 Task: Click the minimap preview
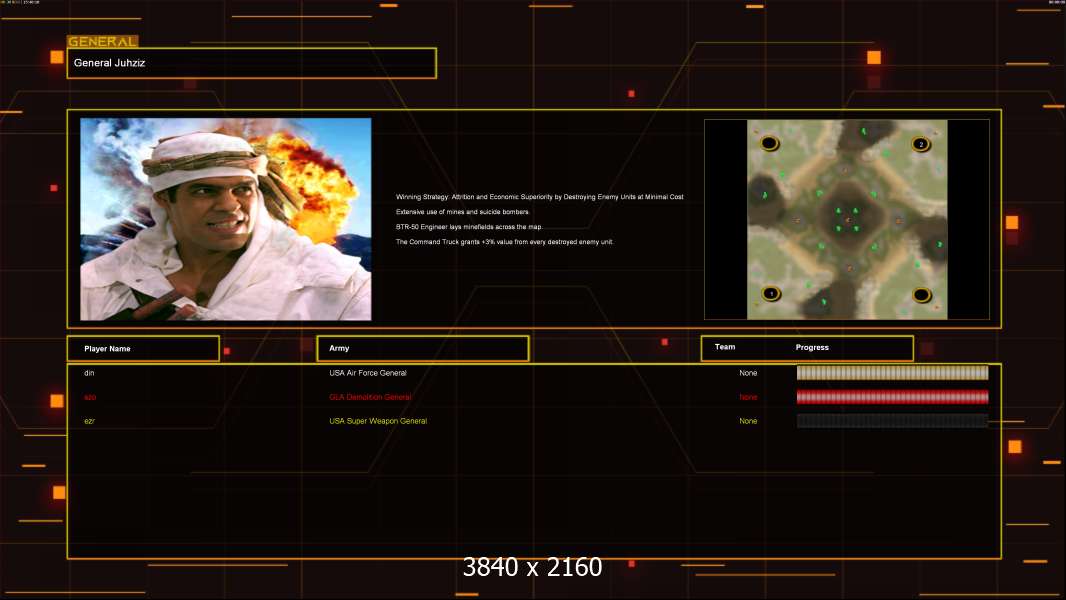point(847,219)
